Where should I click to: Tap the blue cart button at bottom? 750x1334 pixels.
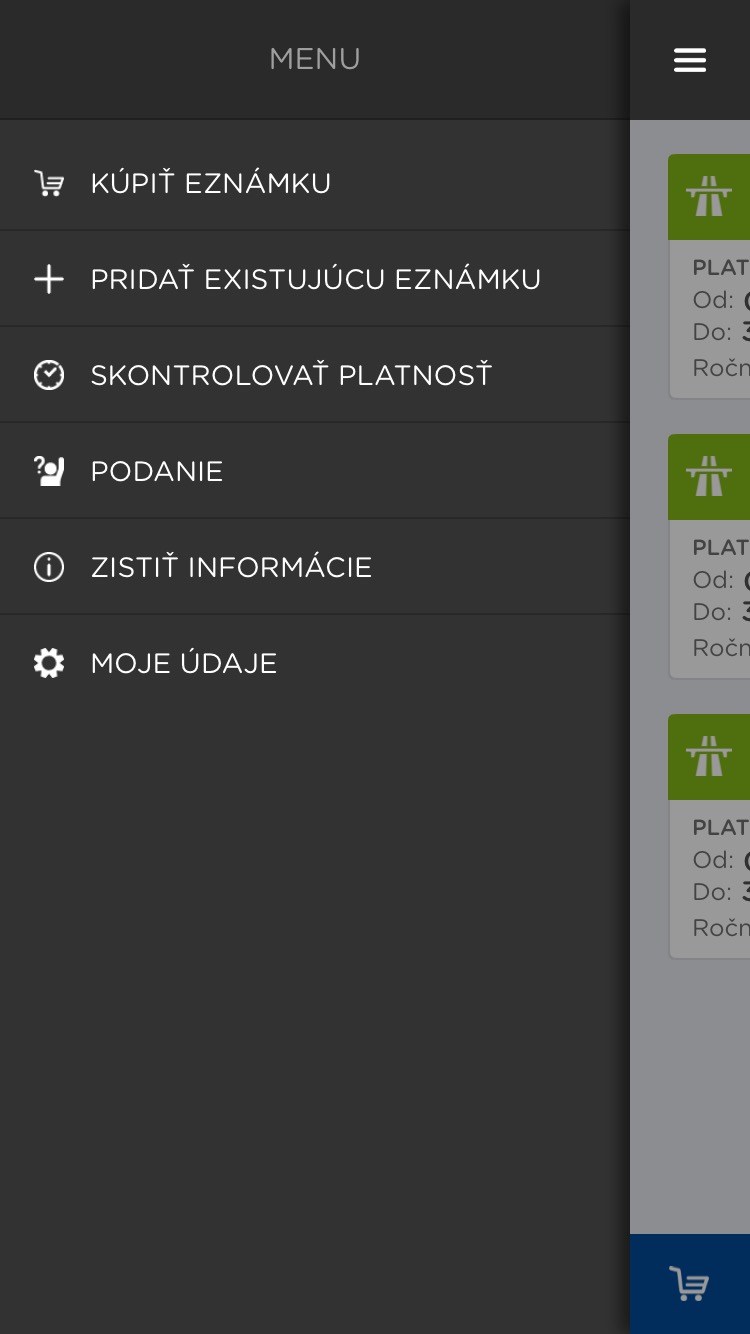[x=690, y=1284]
